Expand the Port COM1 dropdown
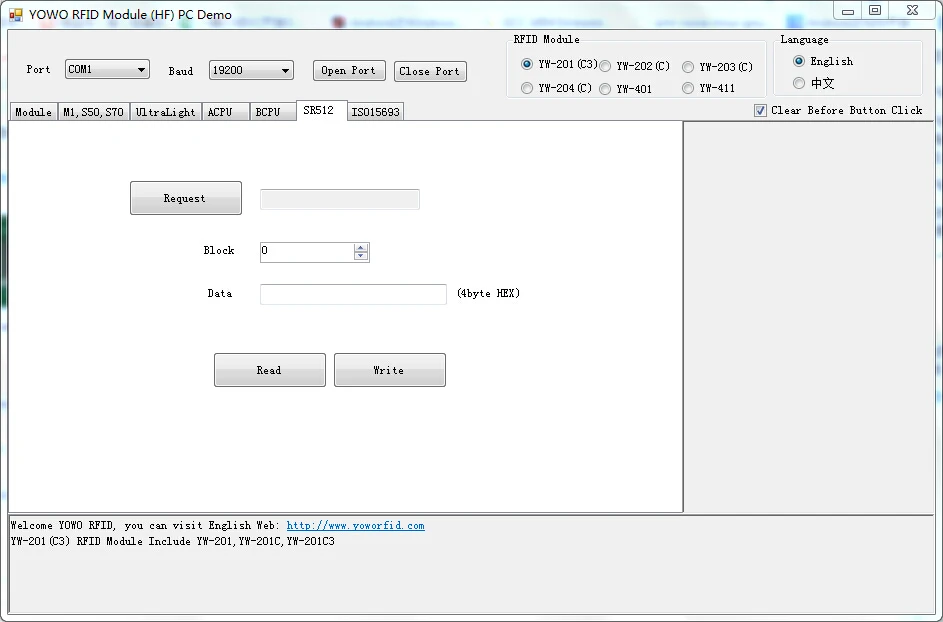The width and height of the screenshot is (943, 622). pos(141,70)
